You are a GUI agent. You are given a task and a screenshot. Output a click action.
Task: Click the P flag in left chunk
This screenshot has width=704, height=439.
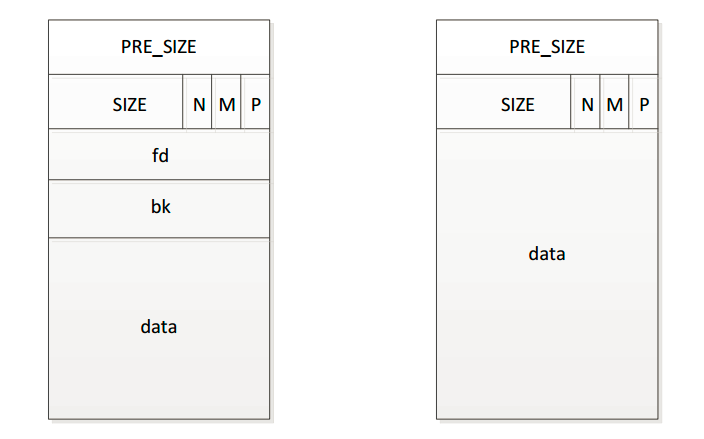tap(256, 102)
